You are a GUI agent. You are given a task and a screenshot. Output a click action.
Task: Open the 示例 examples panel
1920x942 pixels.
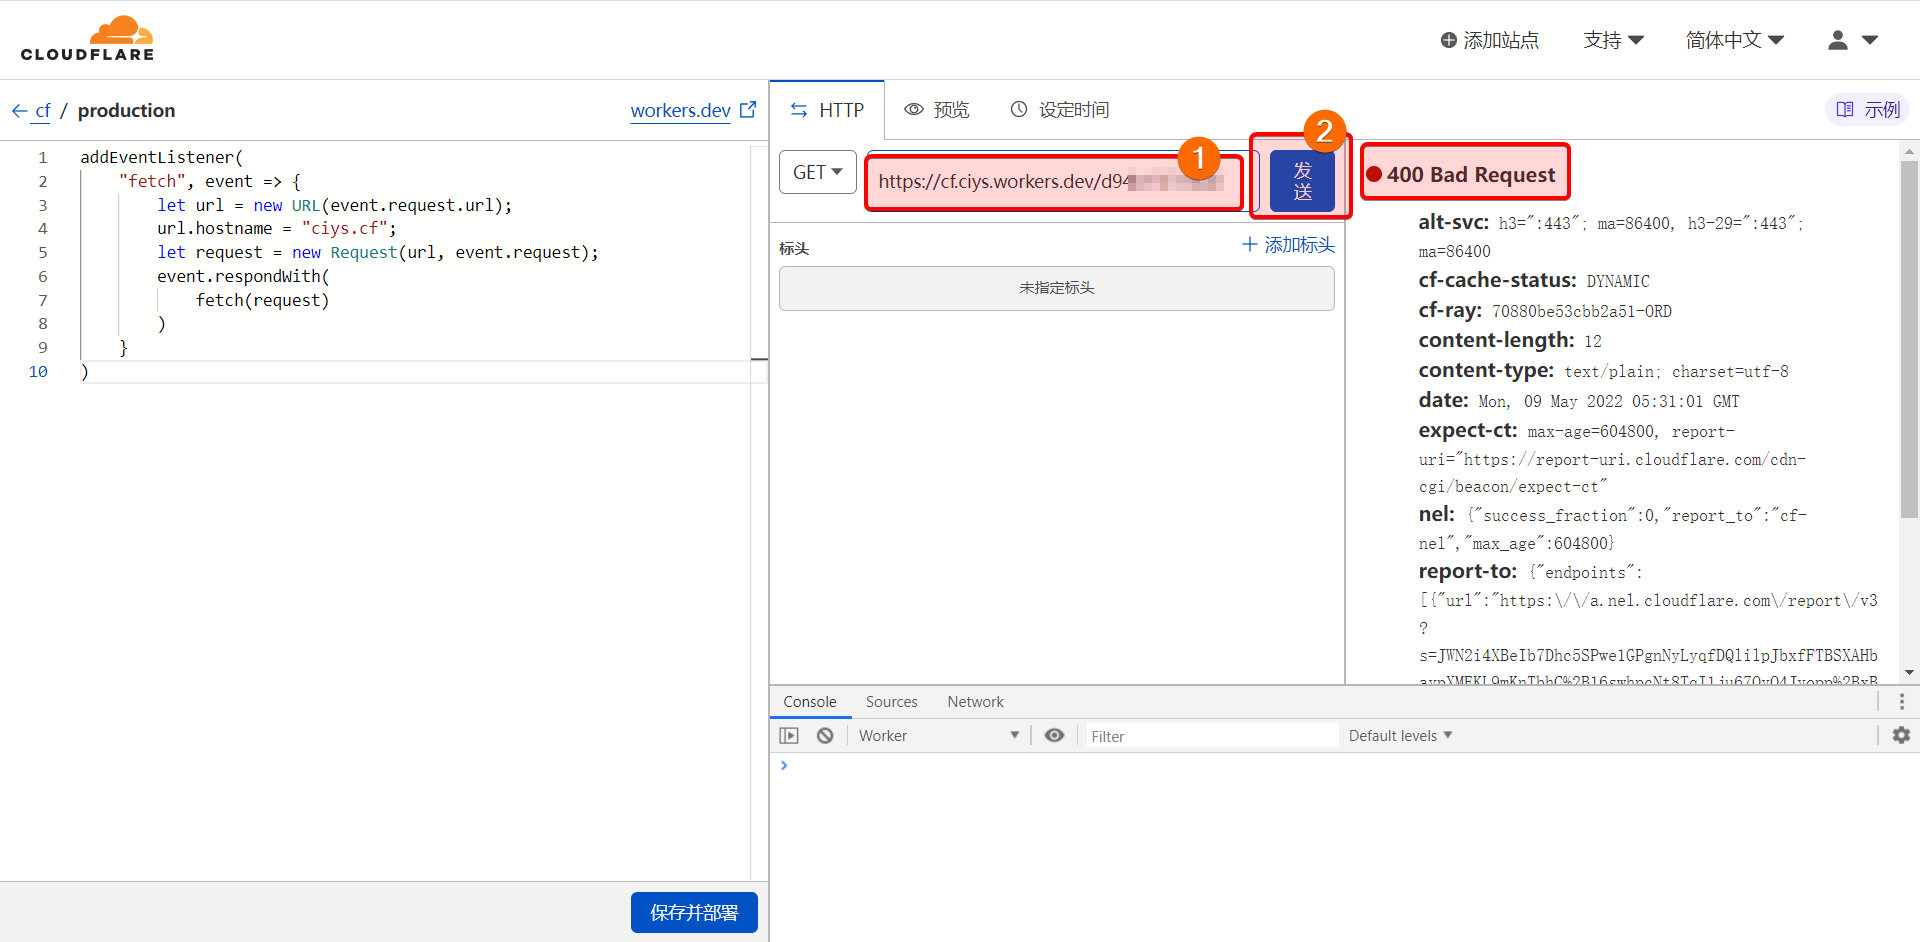(1866, 110)
